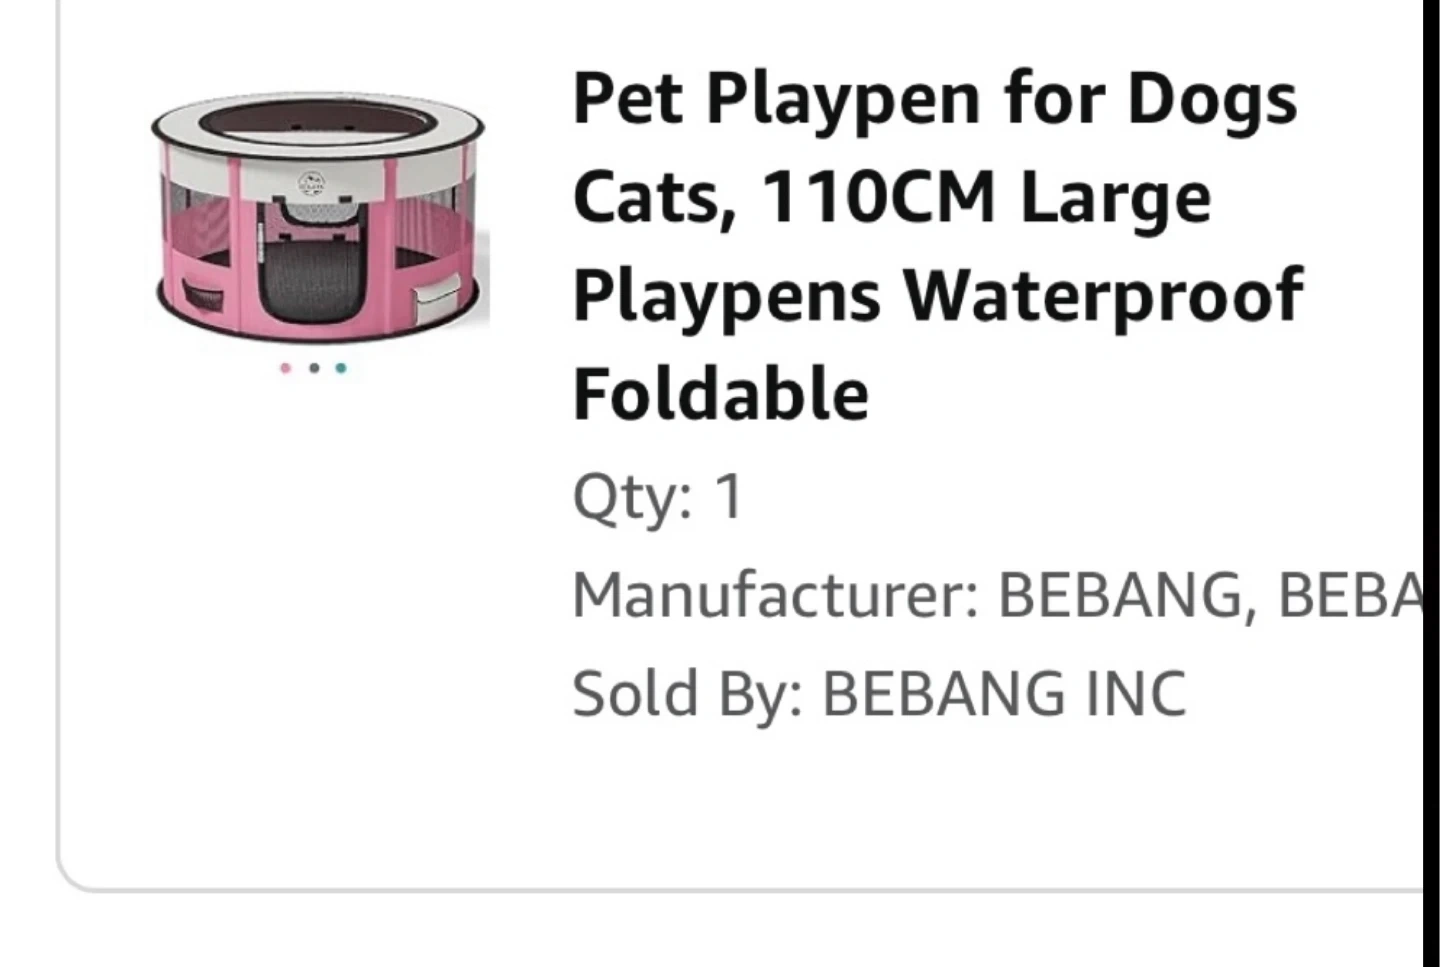
Task: Click Playpens Waterproof in the title
Action: (936, 294)
